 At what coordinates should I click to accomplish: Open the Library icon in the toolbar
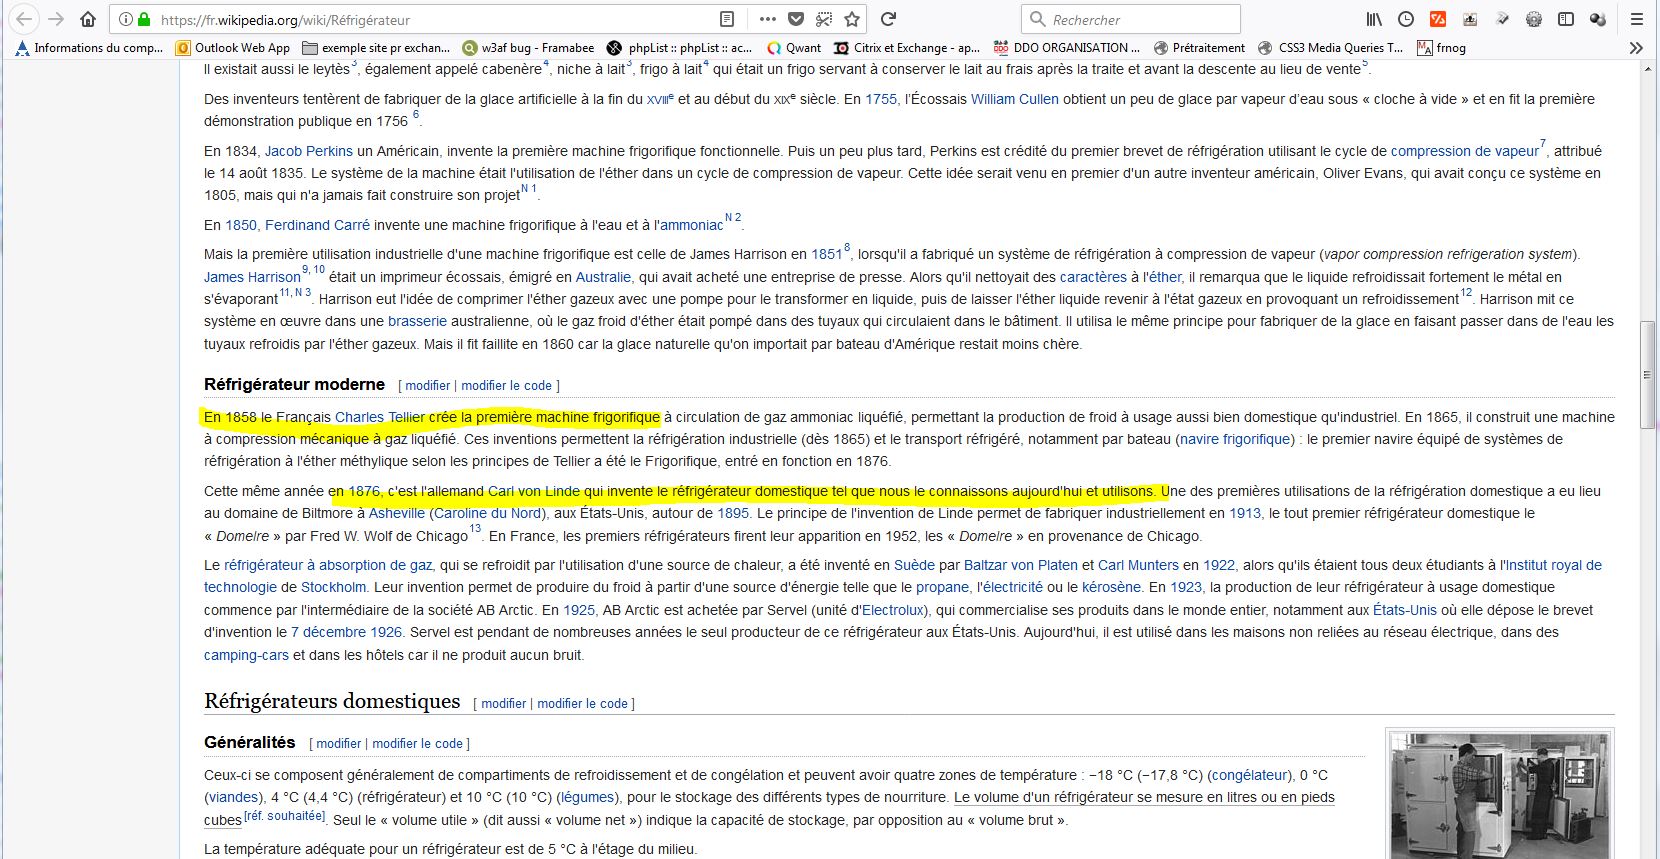1375,19
